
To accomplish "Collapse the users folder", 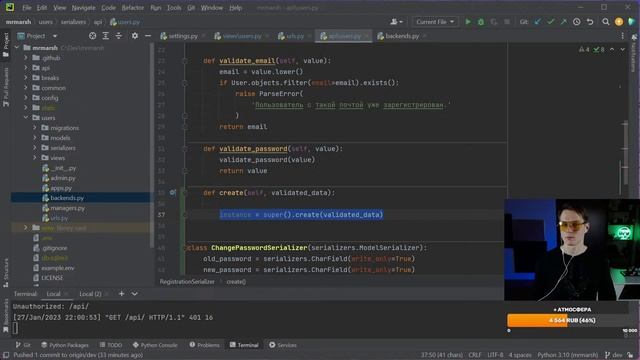I will pos(26,118).
